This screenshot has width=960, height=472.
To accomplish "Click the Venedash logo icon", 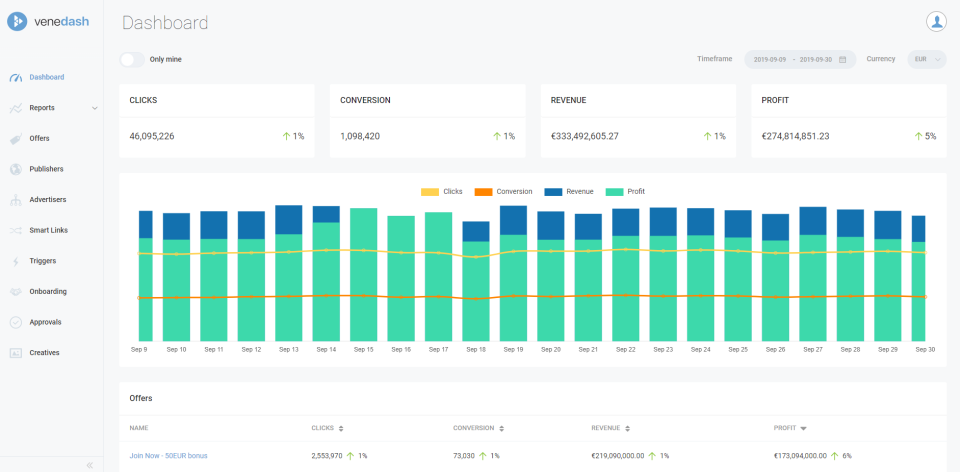I will click(17, 21).
